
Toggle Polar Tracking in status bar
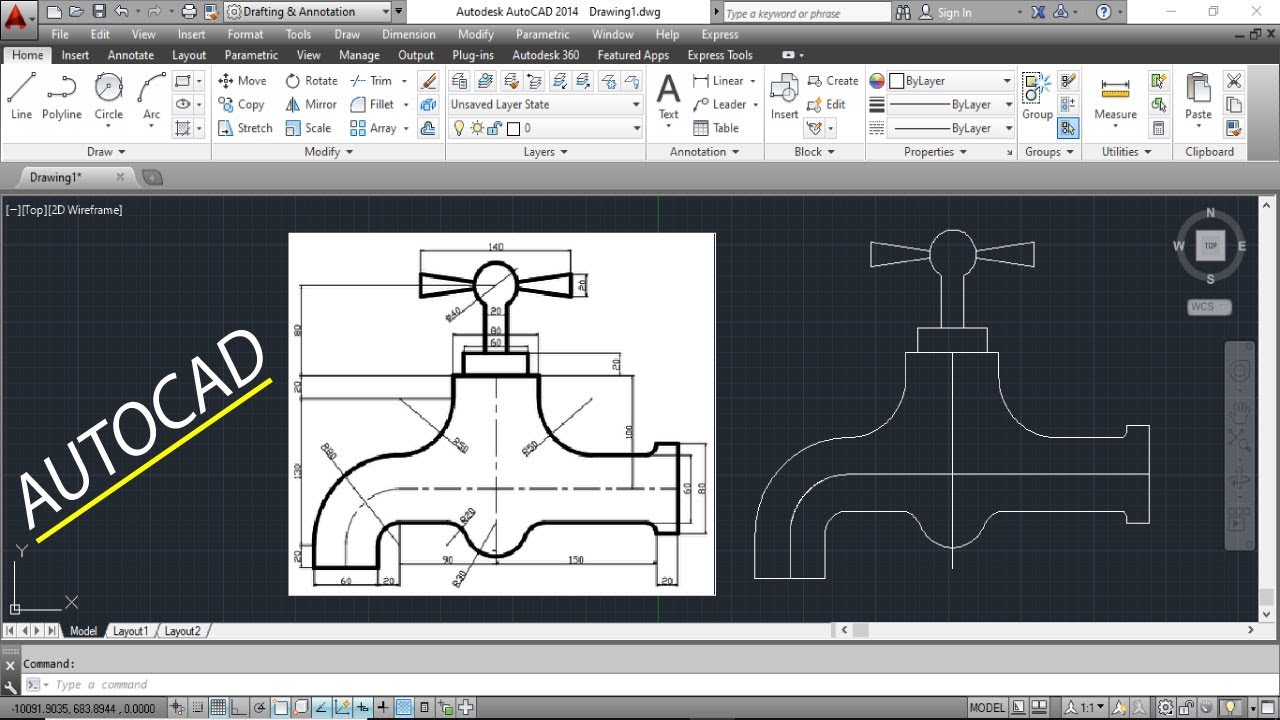tap(260, 707)
